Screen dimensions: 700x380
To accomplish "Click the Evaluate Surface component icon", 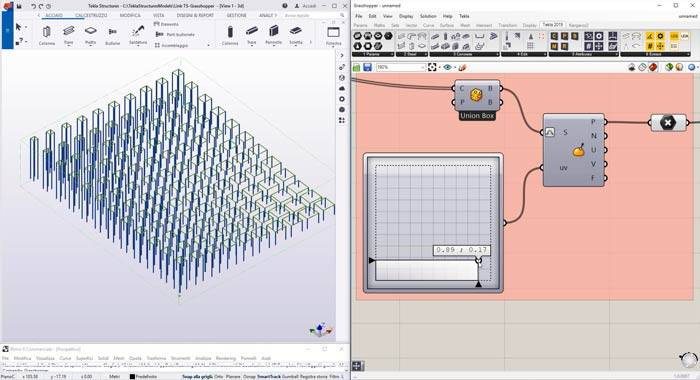I will point(578,151).
